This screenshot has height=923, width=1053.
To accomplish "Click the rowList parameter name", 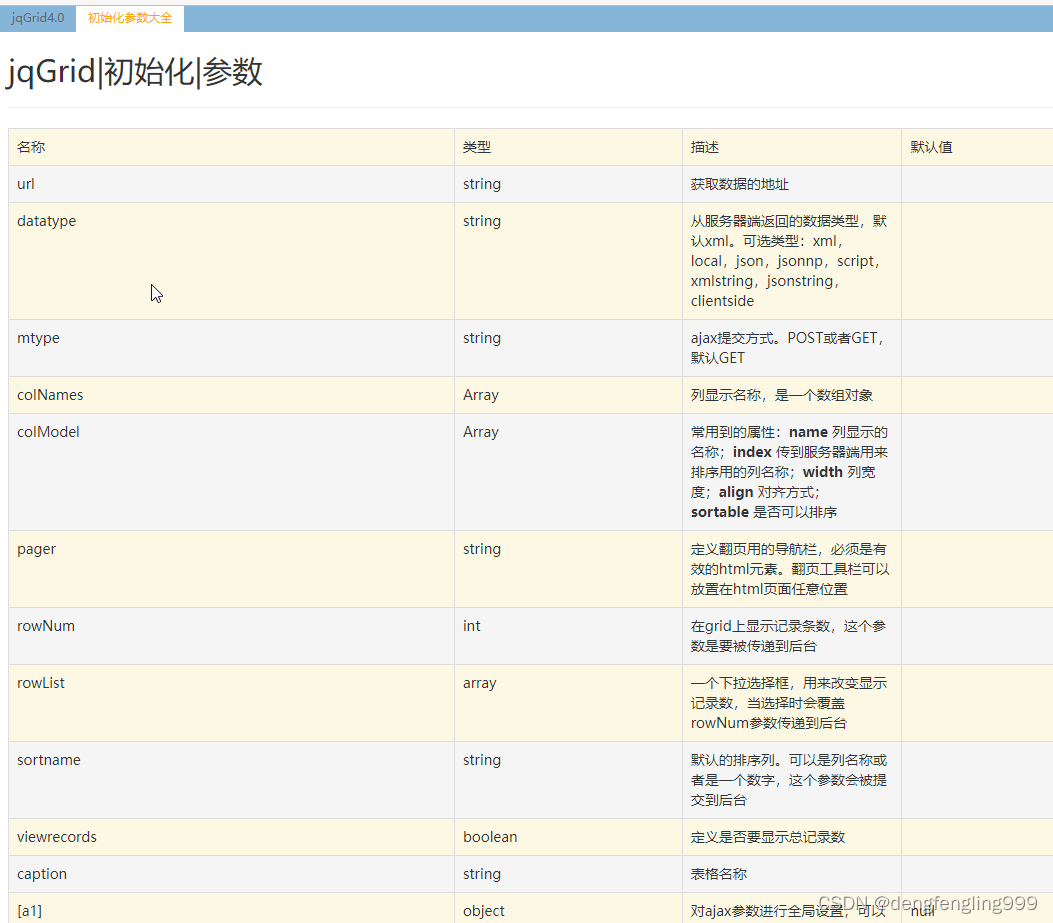I will click(x=40, y=682).
